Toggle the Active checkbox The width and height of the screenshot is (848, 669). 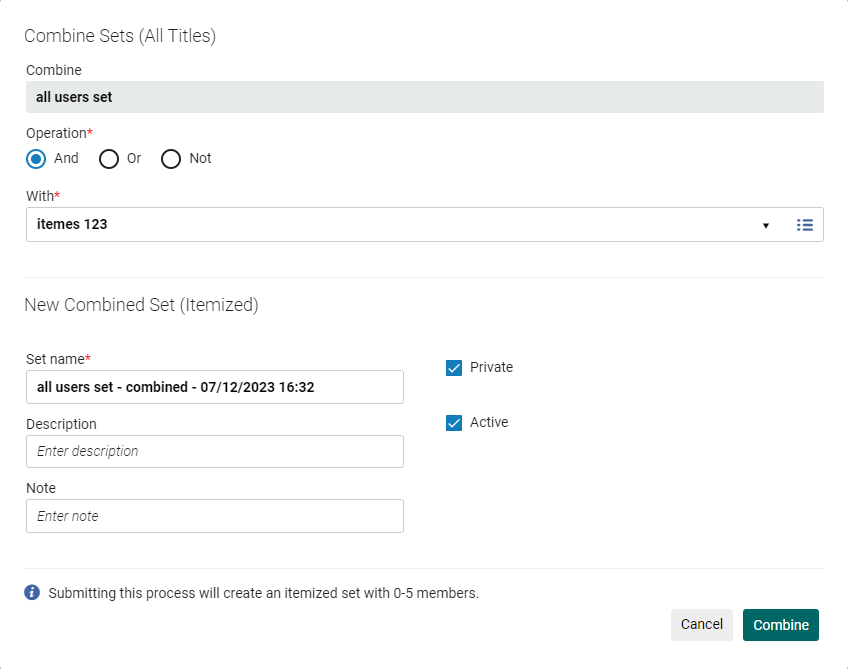click(454, 423)
